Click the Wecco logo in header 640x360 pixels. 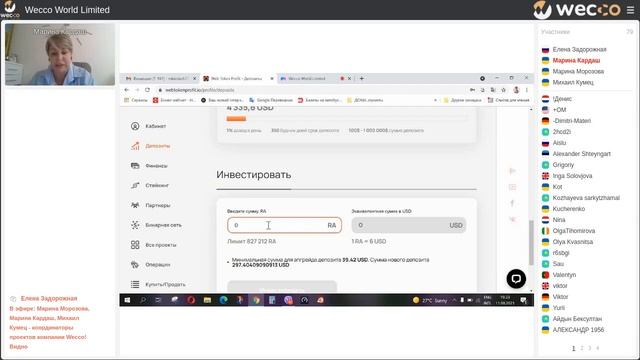coord(577,10)
